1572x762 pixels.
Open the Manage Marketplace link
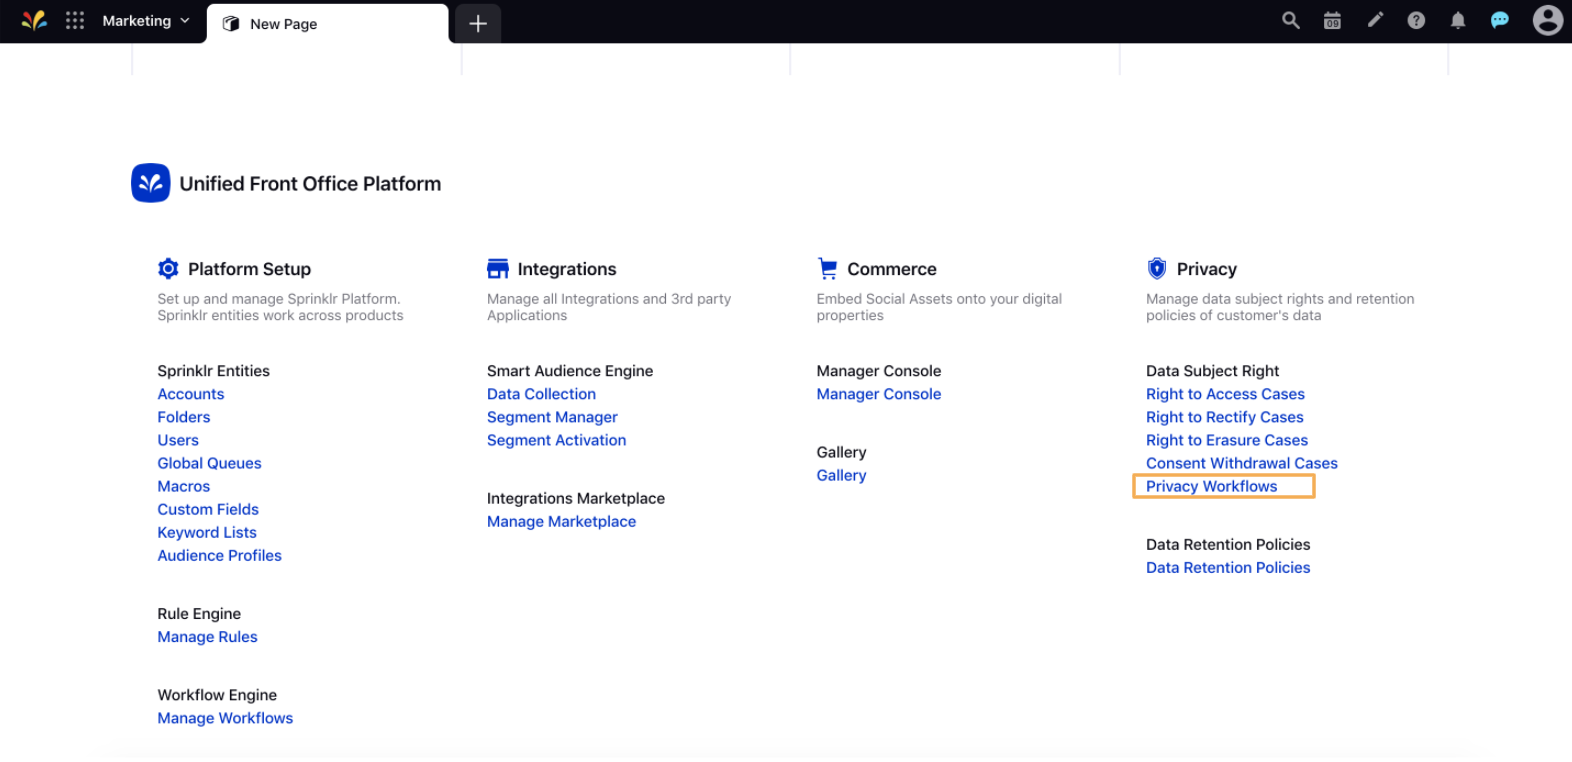[561, 521]
